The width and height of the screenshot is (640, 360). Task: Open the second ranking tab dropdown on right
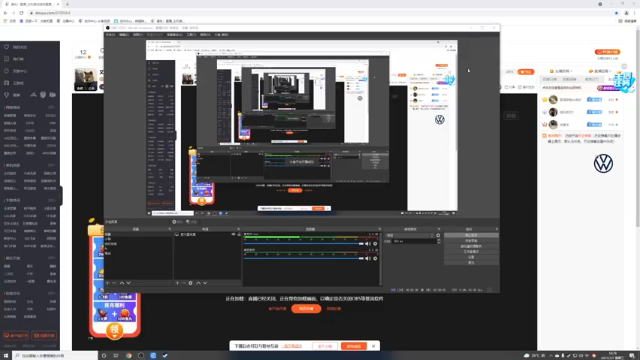(600, 71)
